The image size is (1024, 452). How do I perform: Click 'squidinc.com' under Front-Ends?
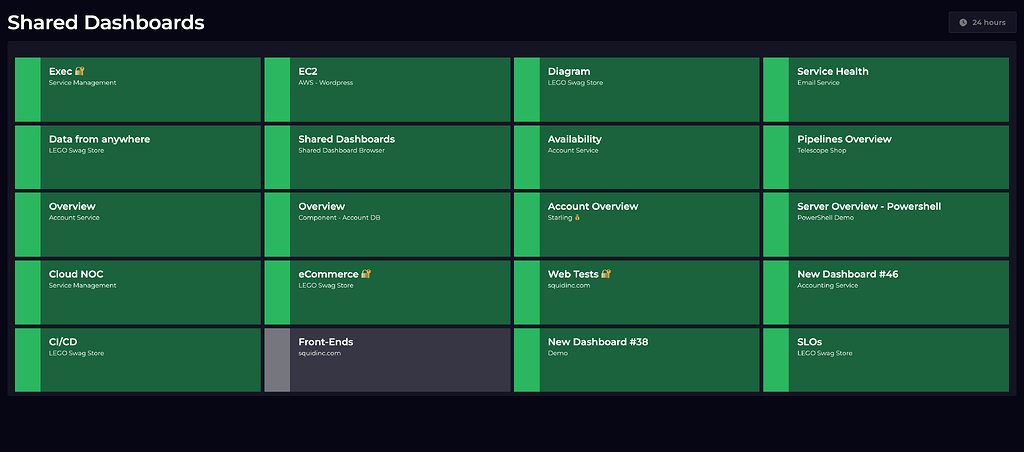(319, 353)
